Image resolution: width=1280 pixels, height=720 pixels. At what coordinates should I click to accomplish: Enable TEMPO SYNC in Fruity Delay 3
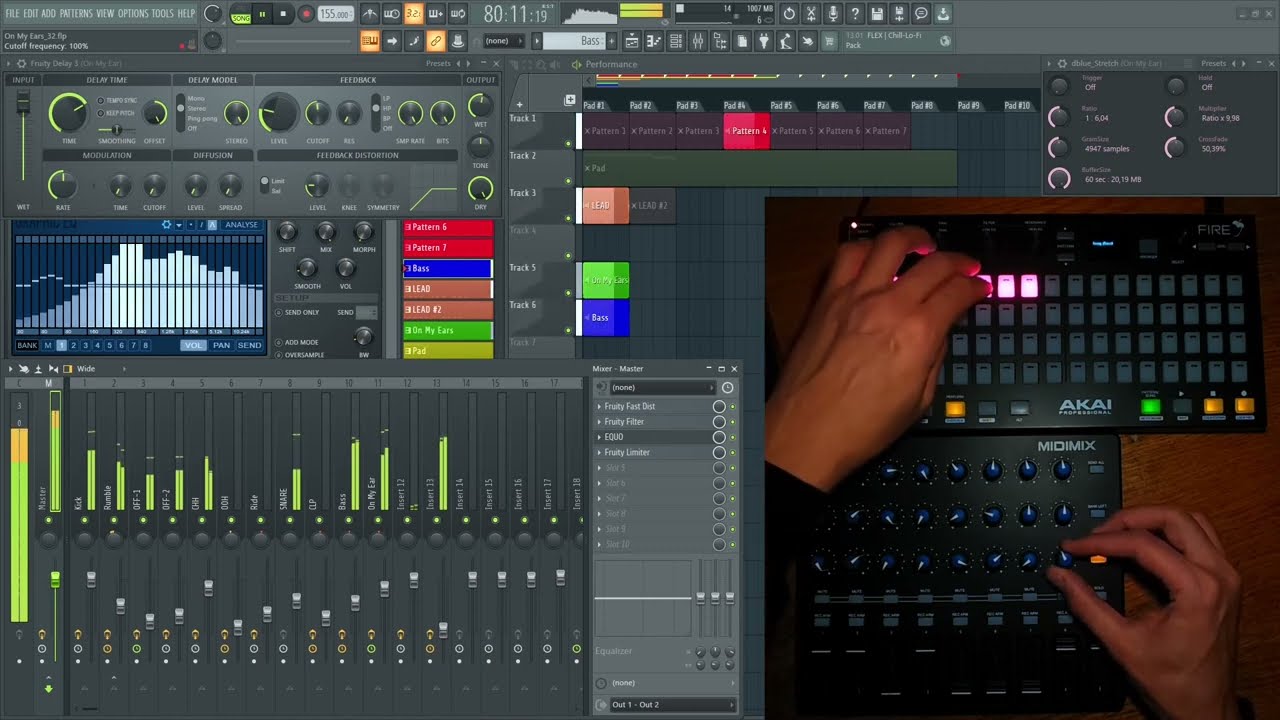tap(101, 100)
